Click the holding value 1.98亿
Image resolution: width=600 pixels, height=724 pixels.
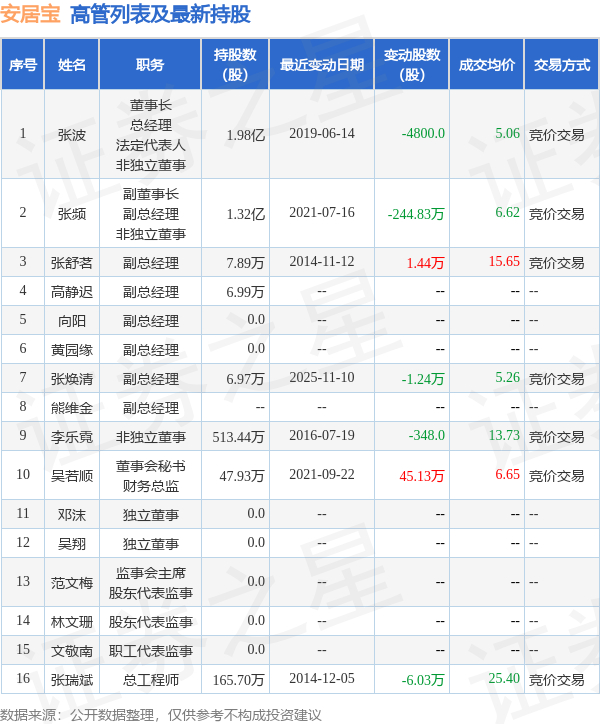coord(245,135)
